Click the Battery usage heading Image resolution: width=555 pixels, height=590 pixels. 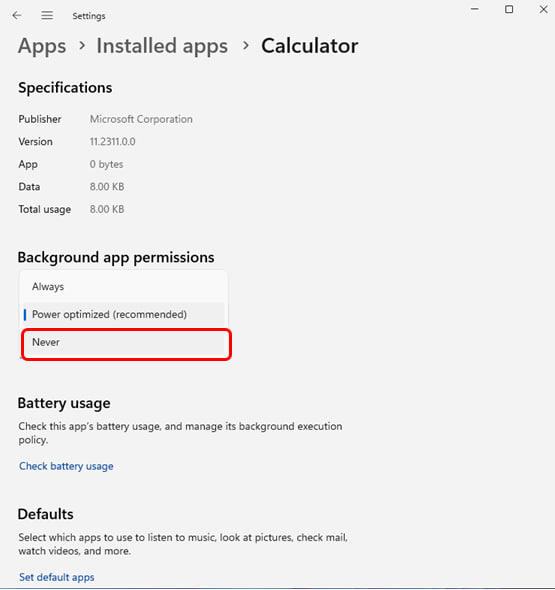point(64,403)
